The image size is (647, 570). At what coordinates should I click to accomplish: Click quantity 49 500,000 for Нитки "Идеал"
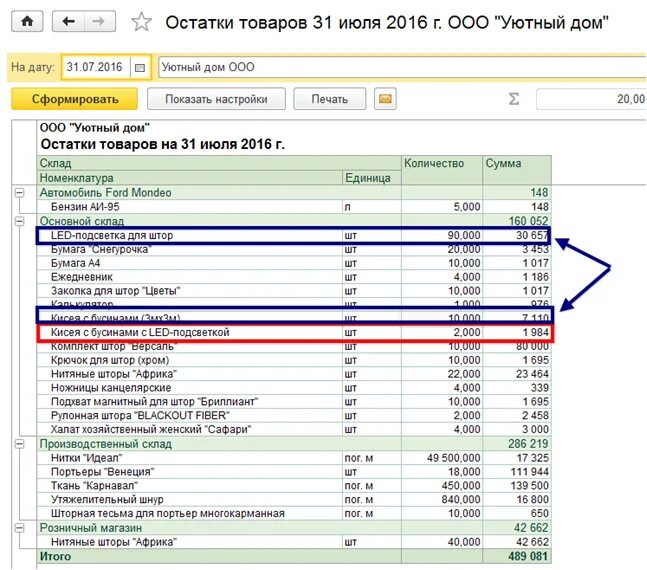(x=453, y=458)
